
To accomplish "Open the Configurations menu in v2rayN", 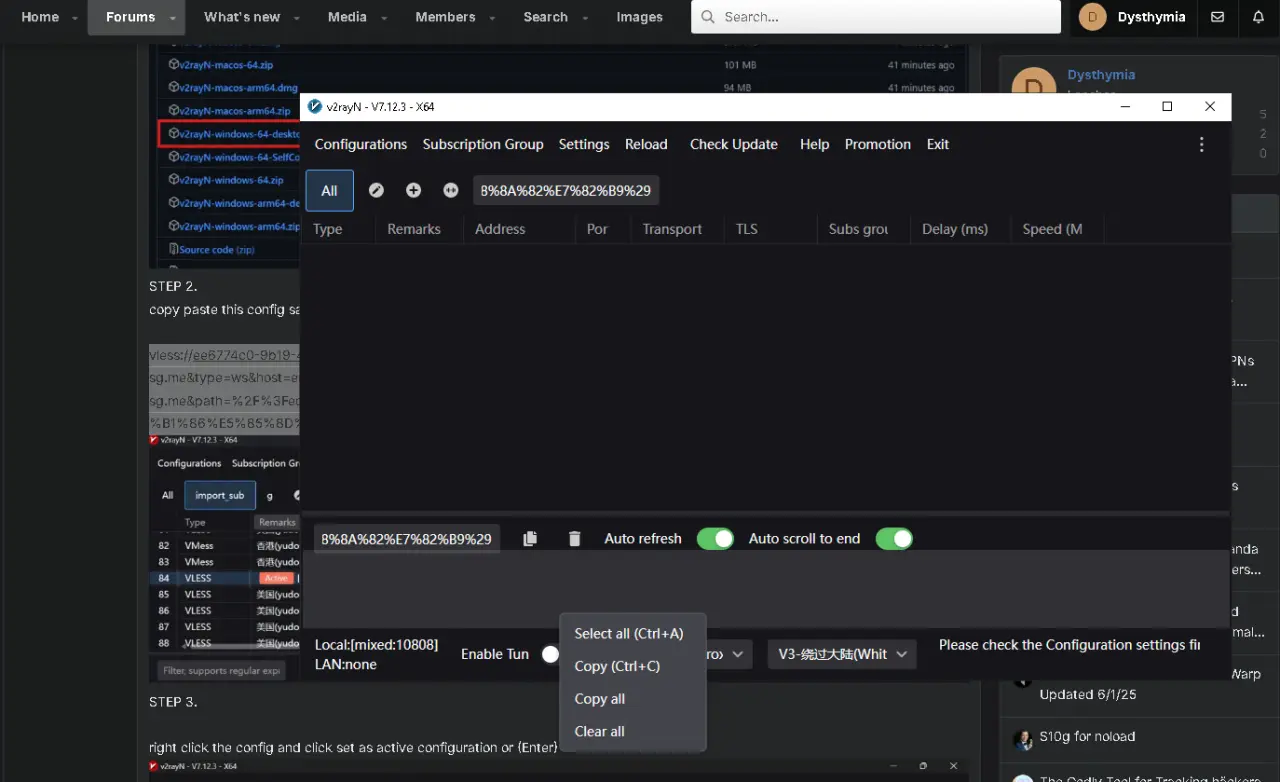I will (x=361, y=144).
